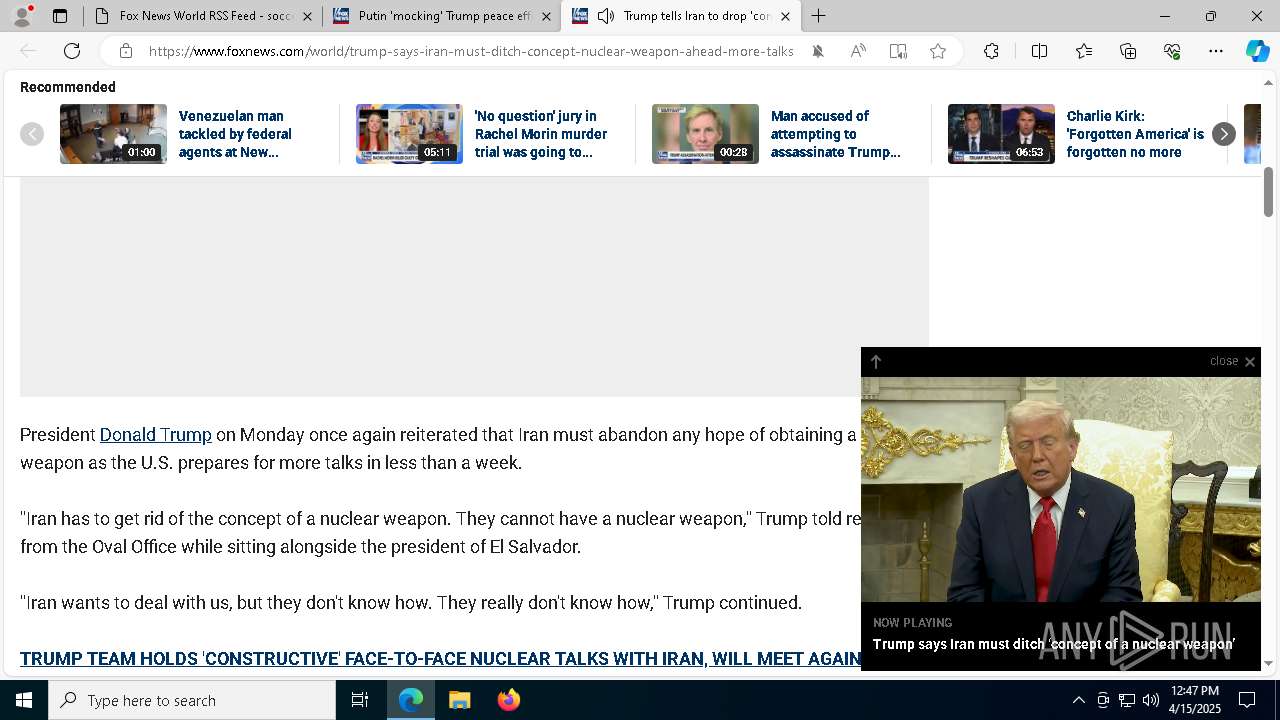Refresh the current page
The width and height of the screenshot is (1280, 720).
[72, 51]
